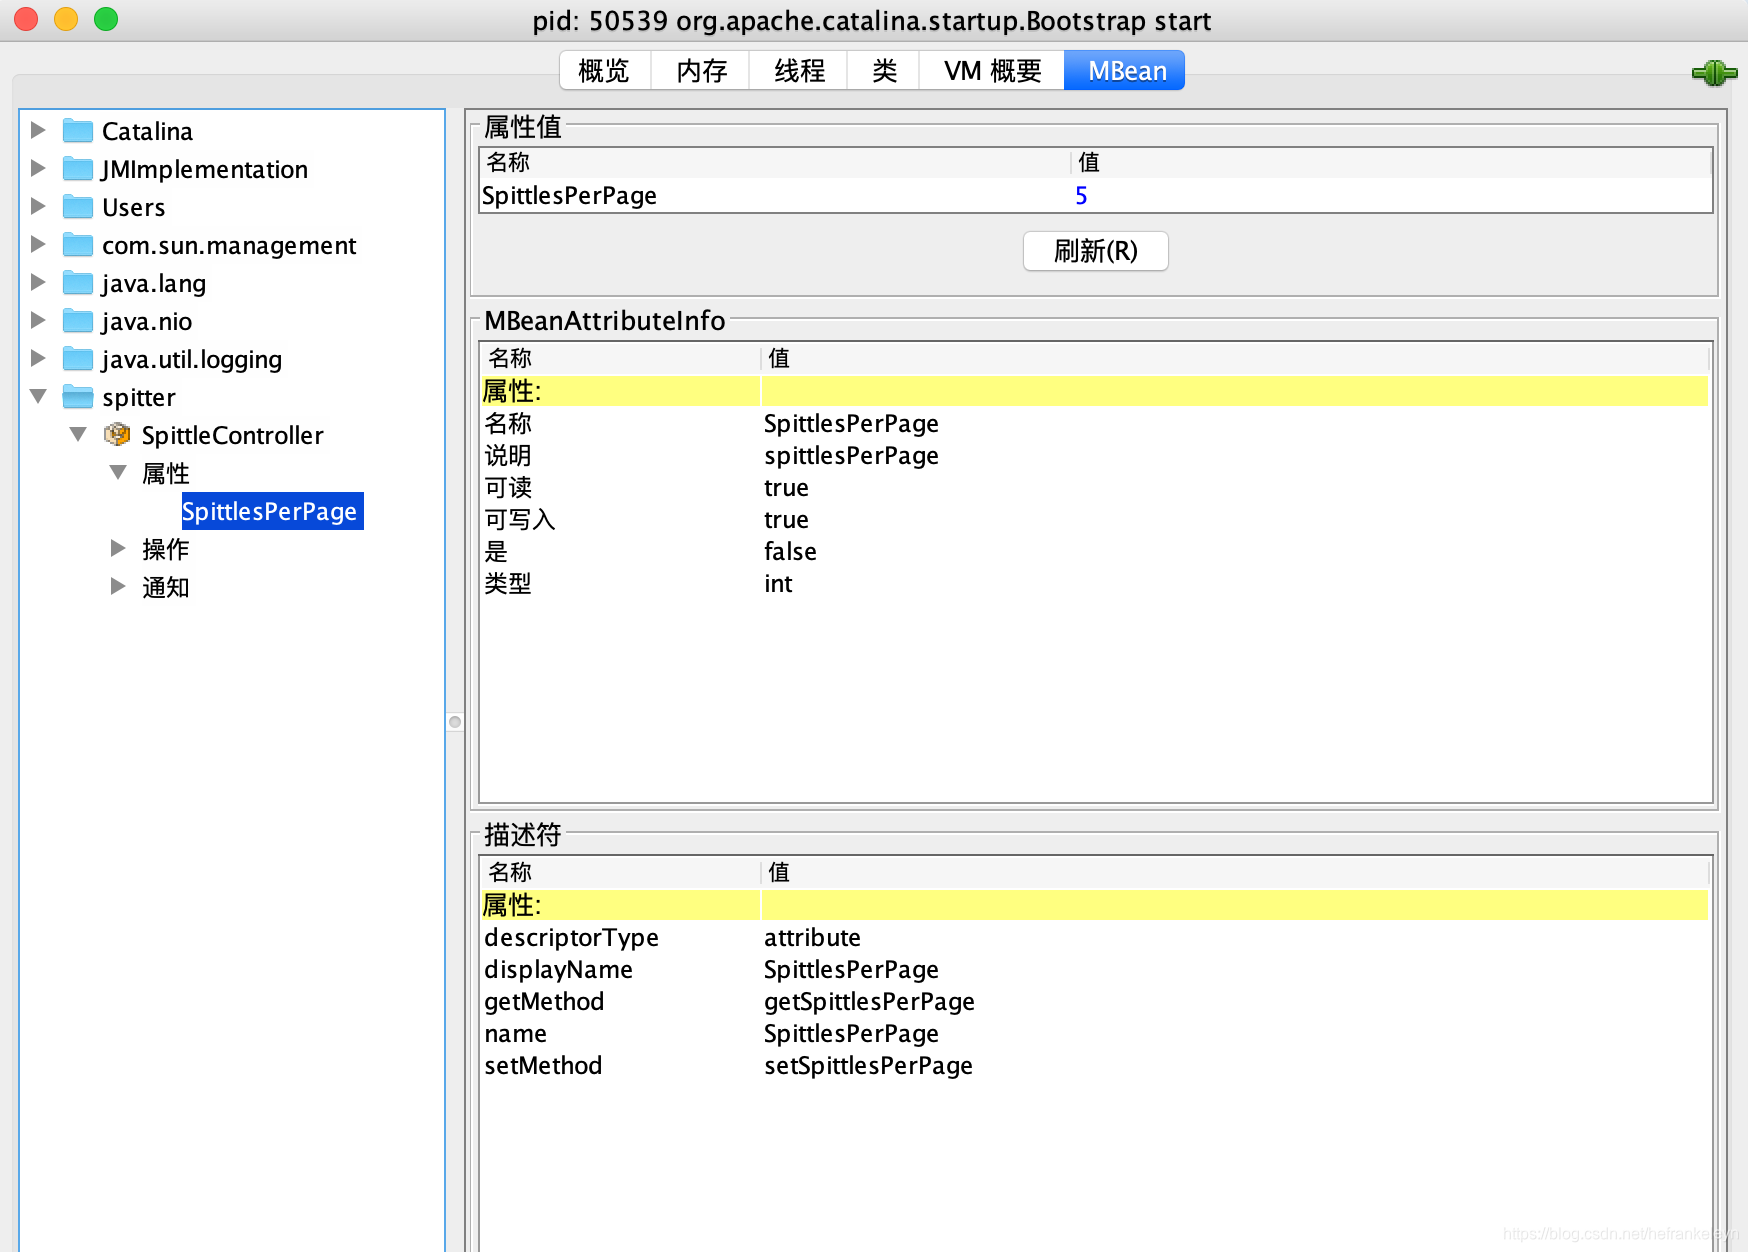The image size is (1748, 1252).
Task: Open the 类 classes tab
Action: click(x=884, y=71)
